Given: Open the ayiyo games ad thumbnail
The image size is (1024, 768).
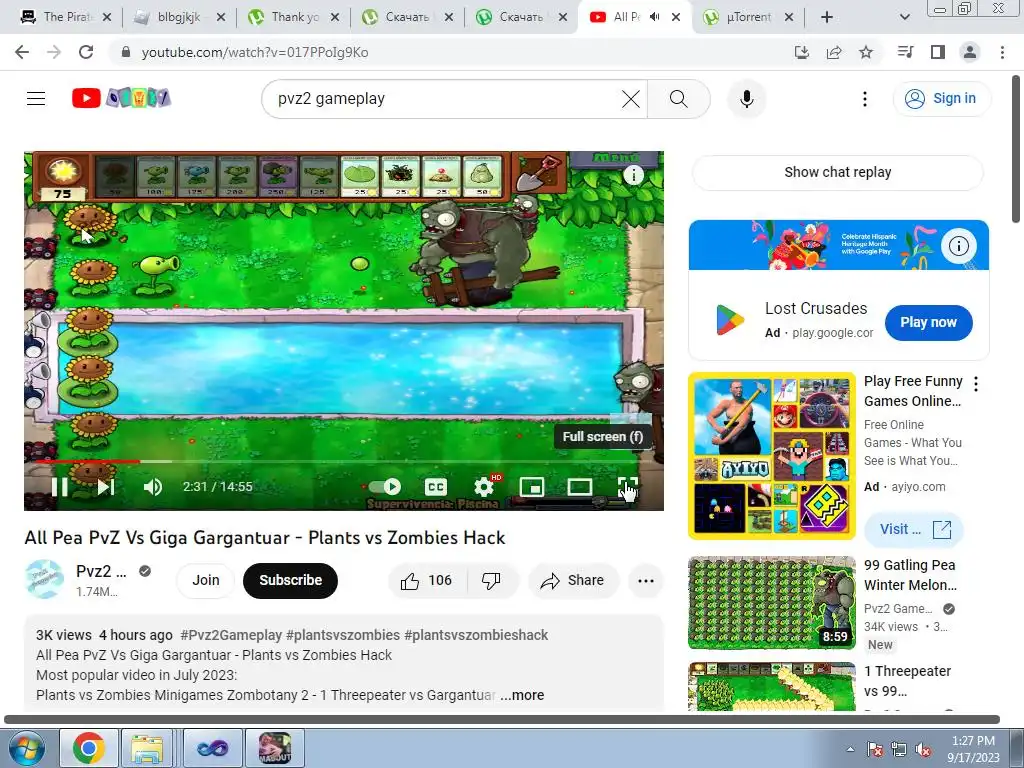Looking at the screenshot, I should [772, 456].
